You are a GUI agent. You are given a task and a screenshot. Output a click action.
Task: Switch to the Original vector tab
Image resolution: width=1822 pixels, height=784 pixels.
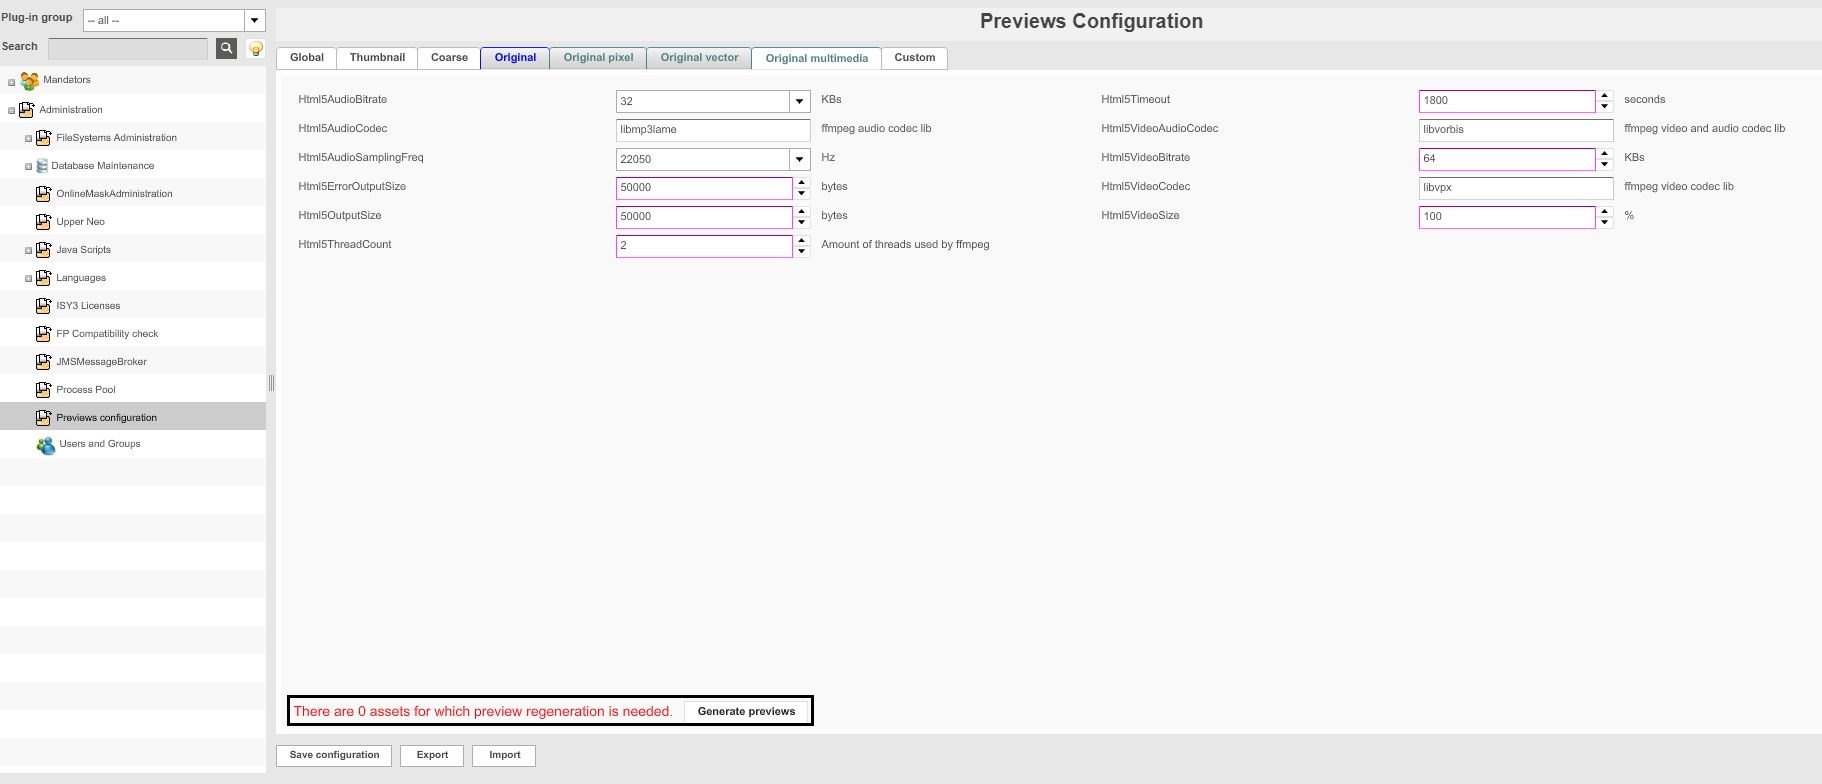point(699,58)
